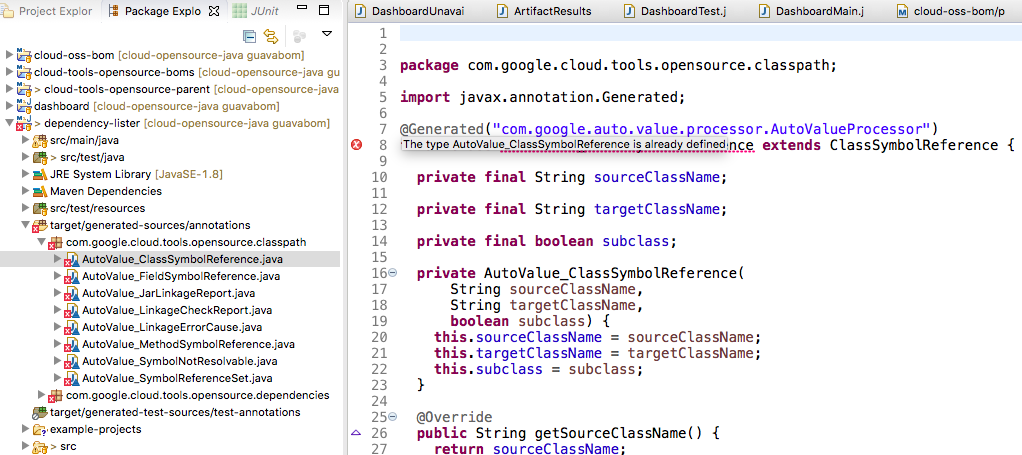Expand src/main/java folder
Image resolution: width=1022 pixels, height=455 pixels.
click(x=25, y=140)
